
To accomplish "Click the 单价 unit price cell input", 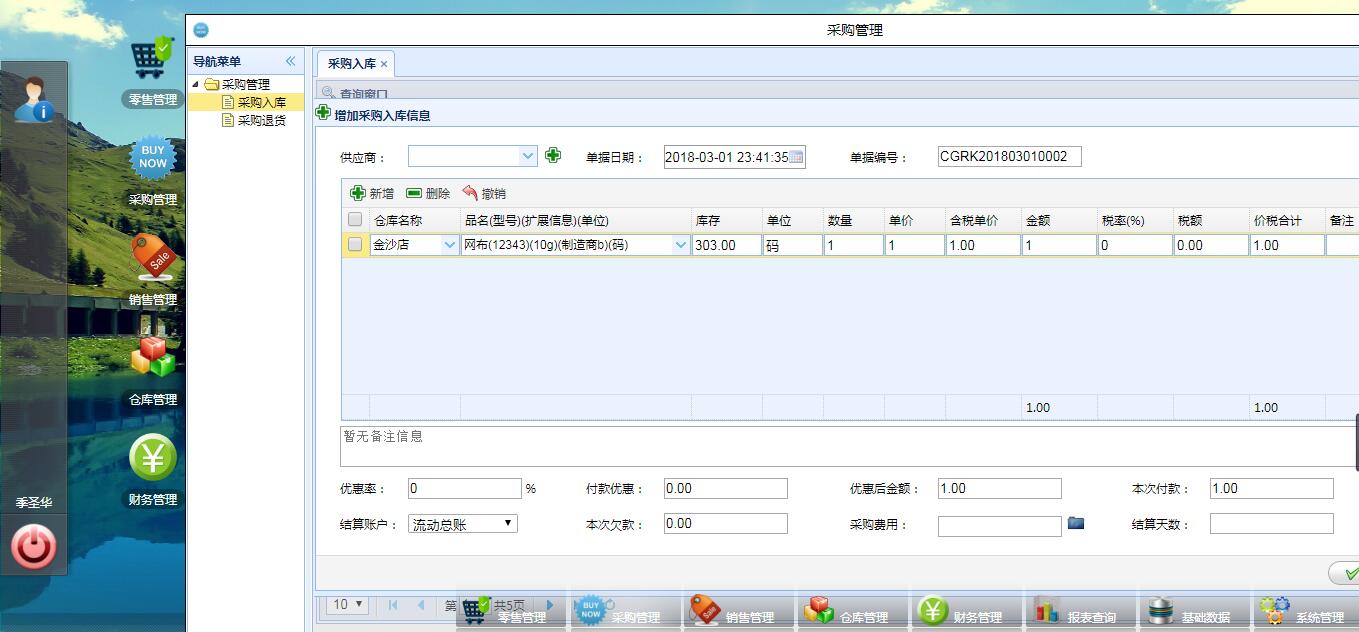I will (914, 245).
